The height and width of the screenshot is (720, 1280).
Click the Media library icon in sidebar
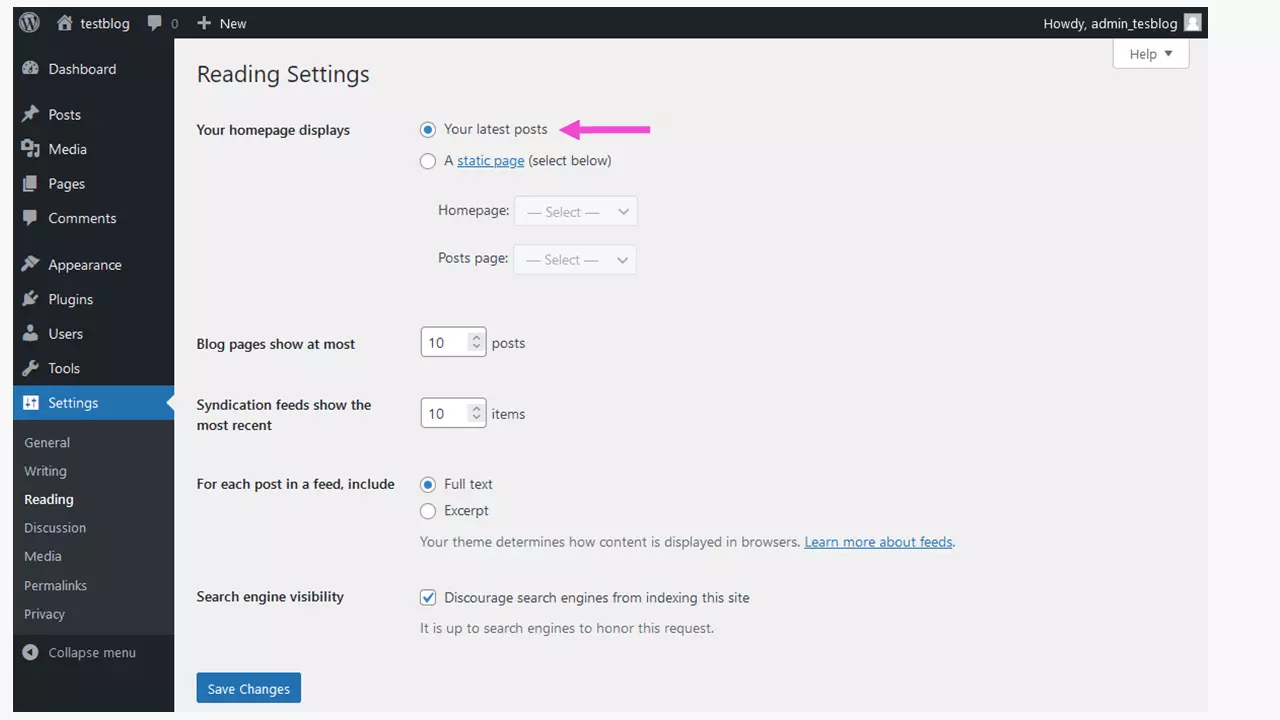pyautogui.click(x=31, y=149)
